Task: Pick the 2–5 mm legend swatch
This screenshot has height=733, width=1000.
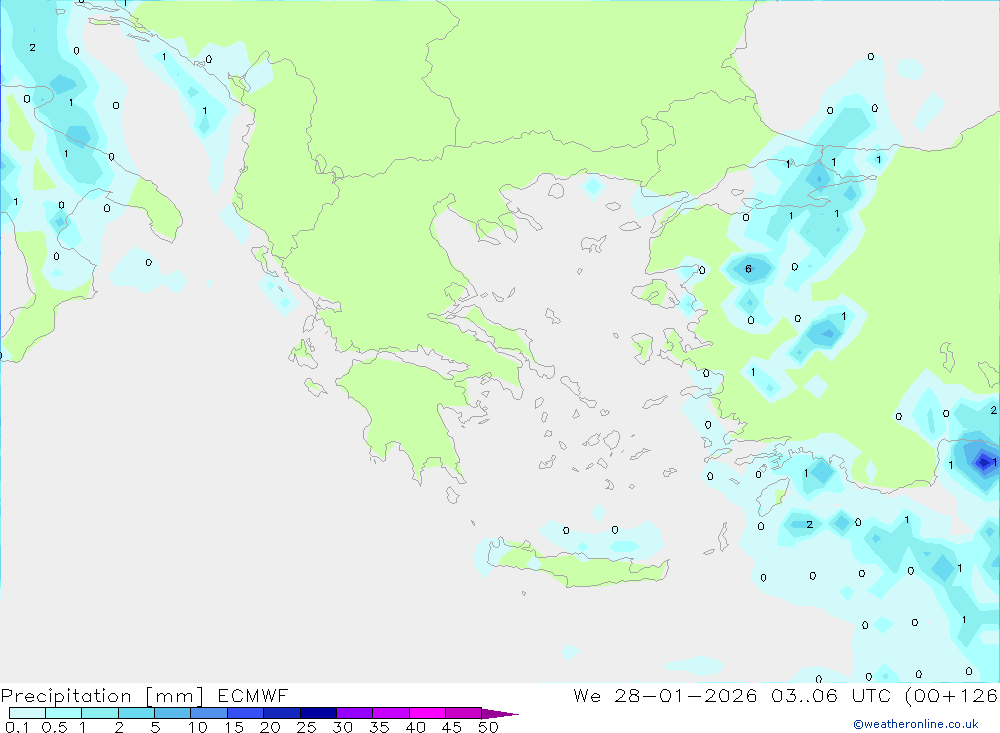Action: pyautogui.click(x=136, y=713)
